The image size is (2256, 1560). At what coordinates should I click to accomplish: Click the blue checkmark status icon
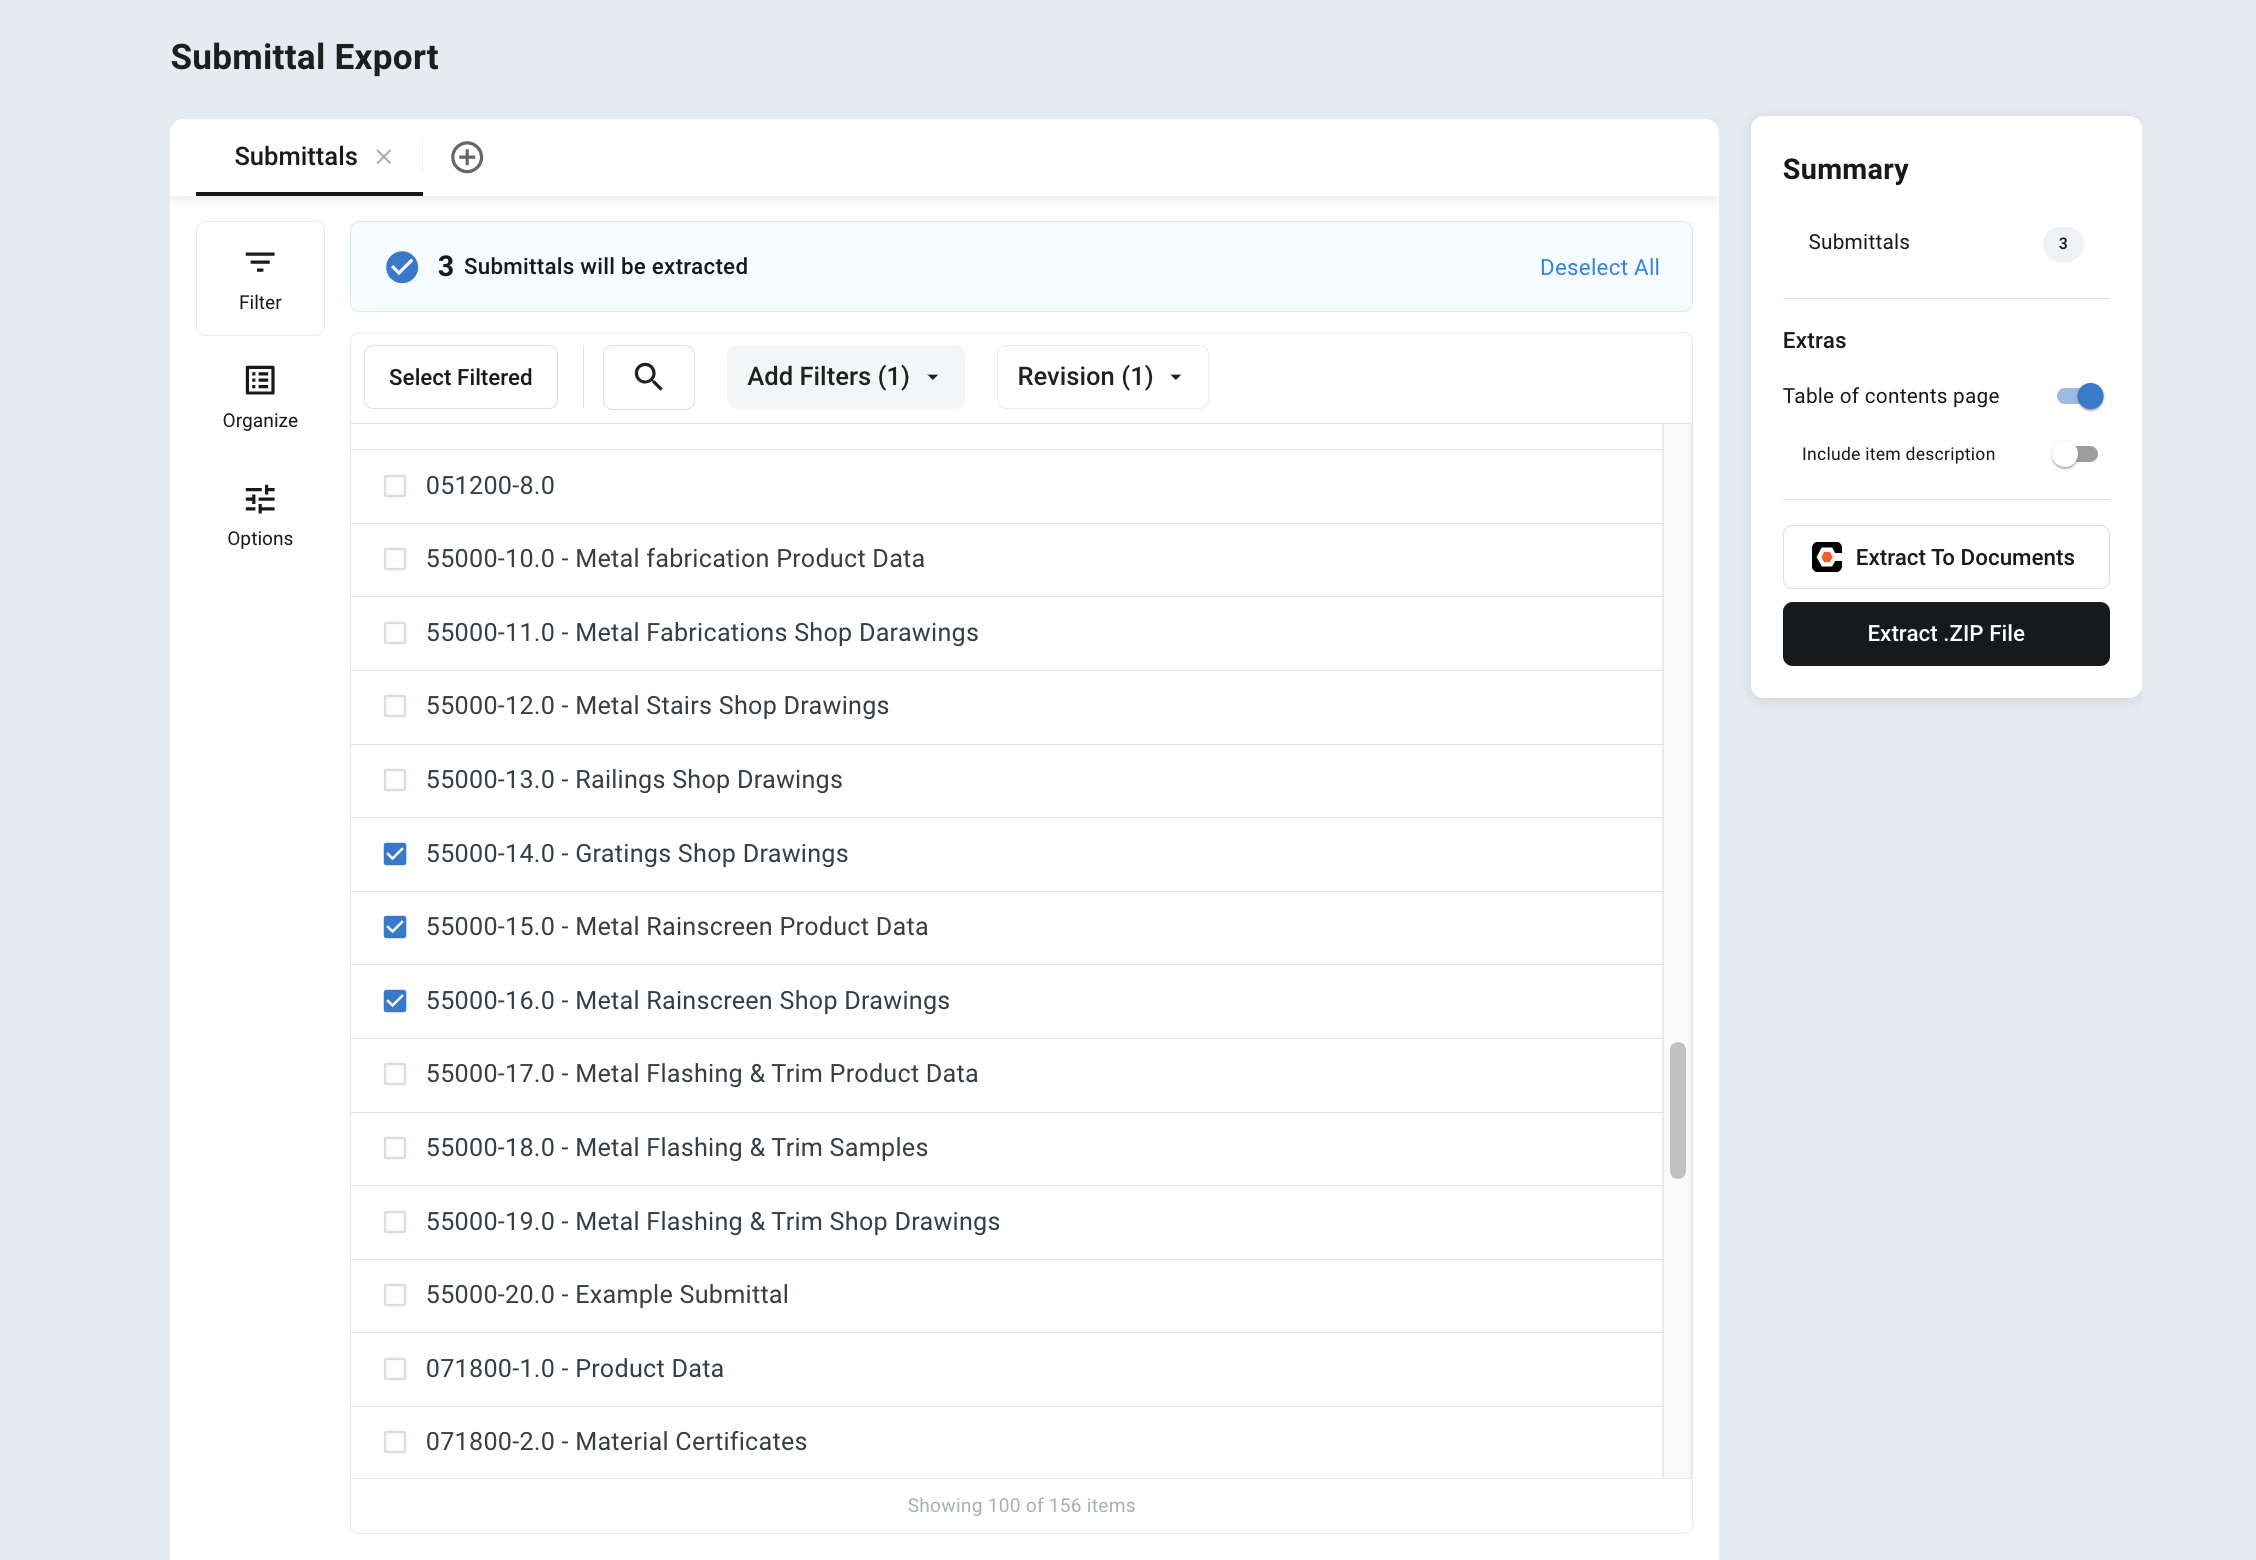(x=402, y=267)
